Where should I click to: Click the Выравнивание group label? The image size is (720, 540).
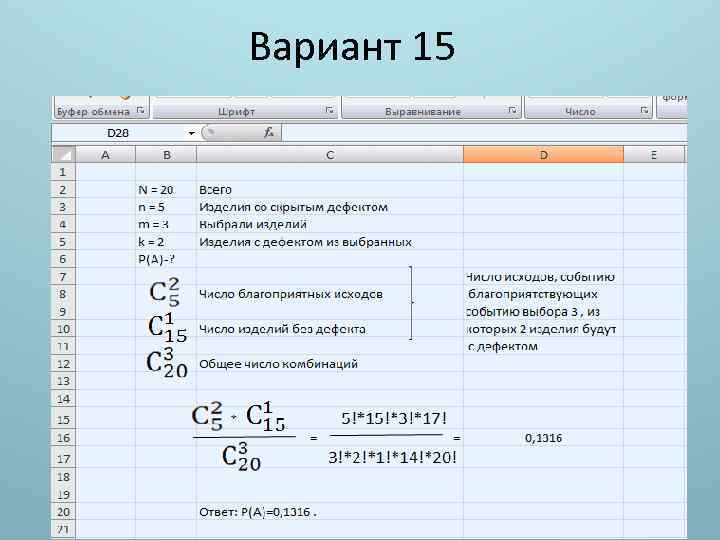point(423,112)
